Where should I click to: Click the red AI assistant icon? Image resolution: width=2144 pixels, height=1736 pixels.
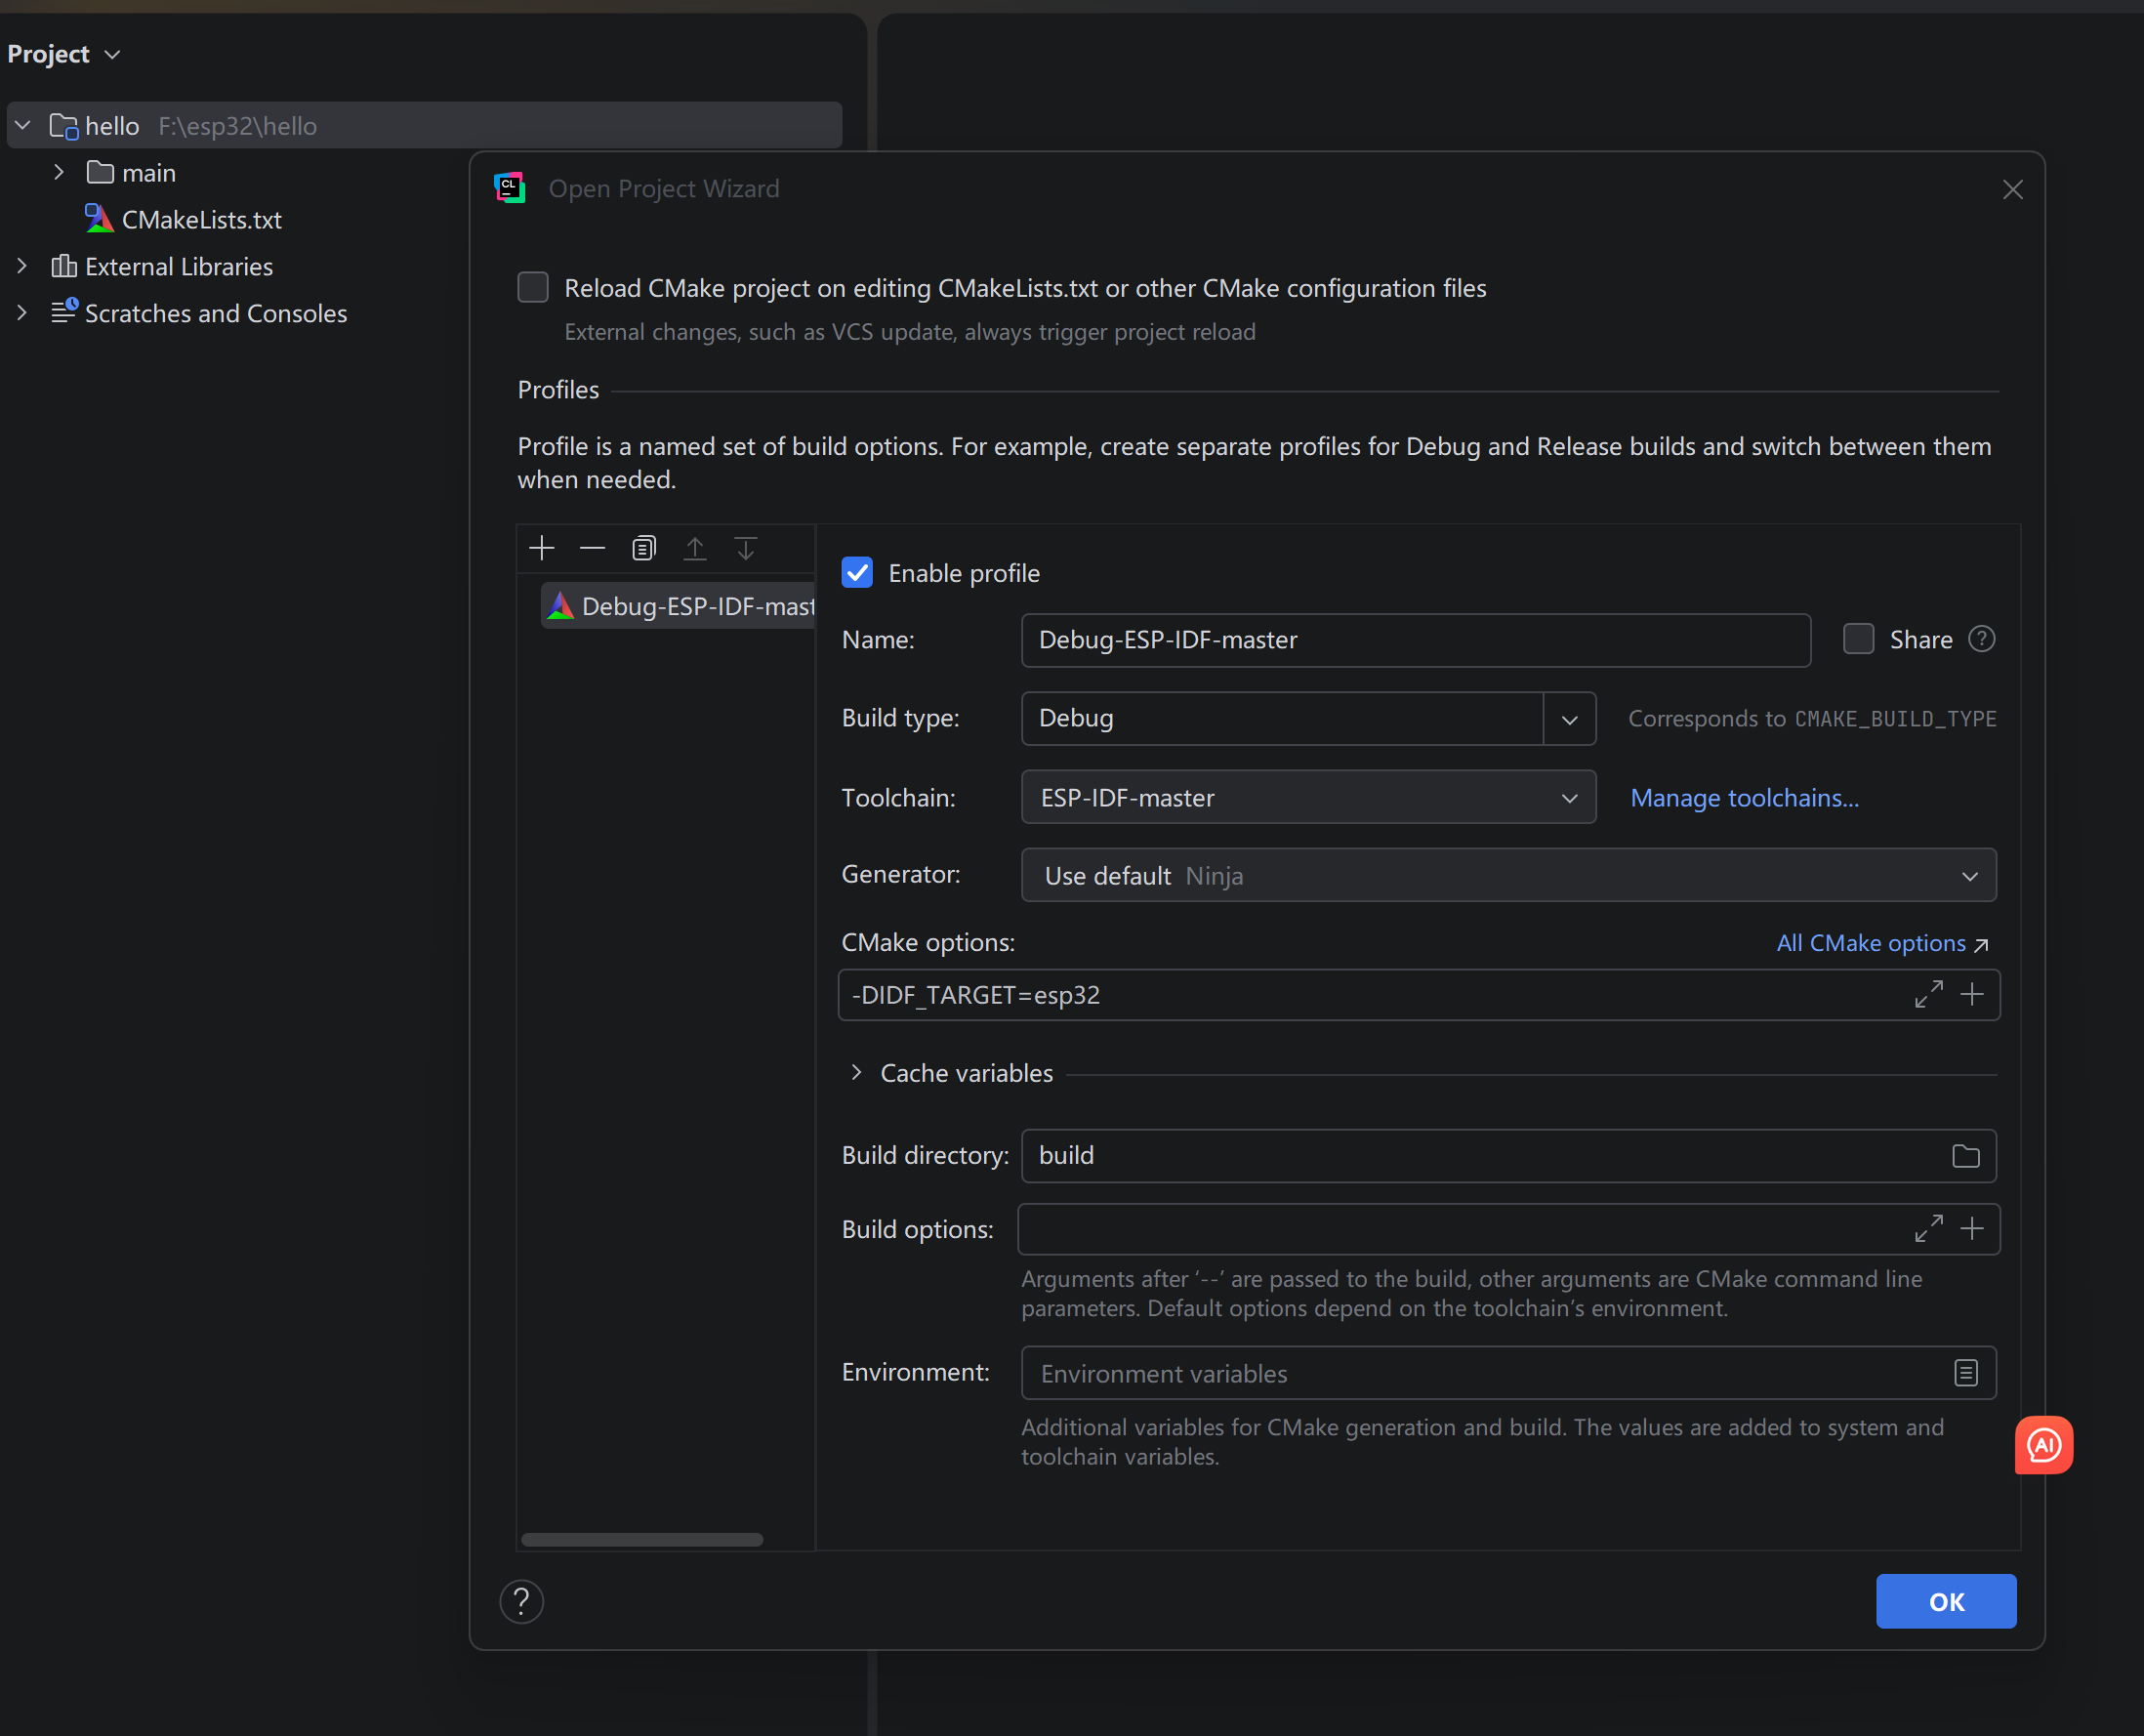pyautogui.click(x=2044, y=1445)
